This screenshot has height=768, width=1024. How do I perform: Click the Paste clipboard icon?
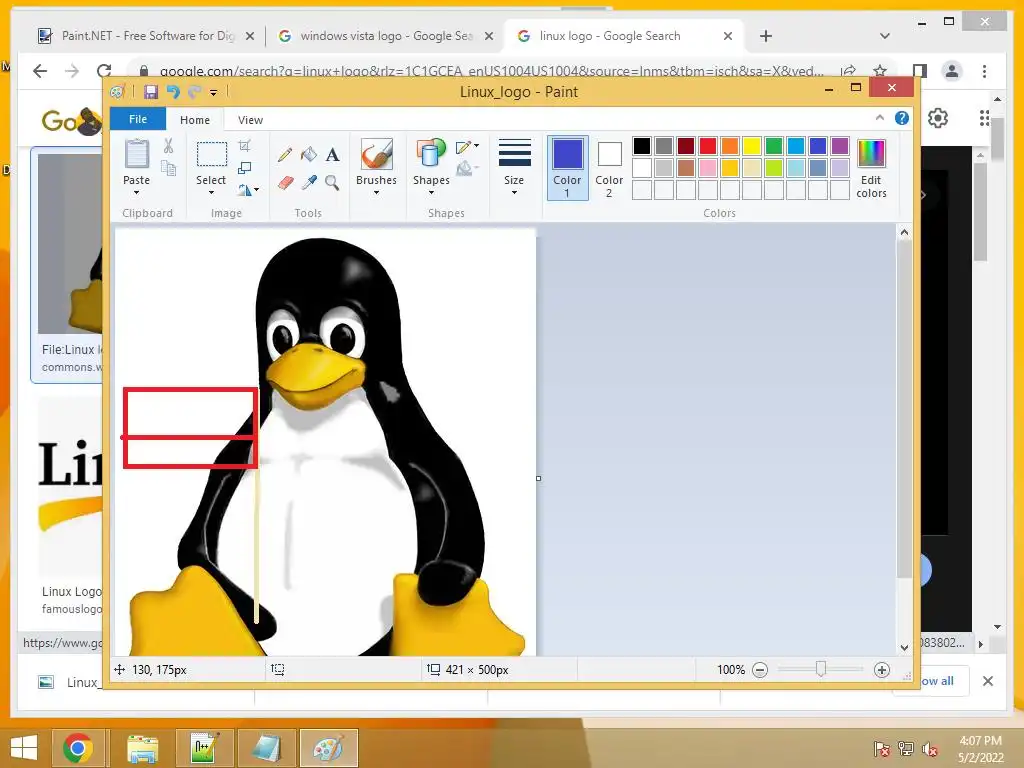(136, 154)
